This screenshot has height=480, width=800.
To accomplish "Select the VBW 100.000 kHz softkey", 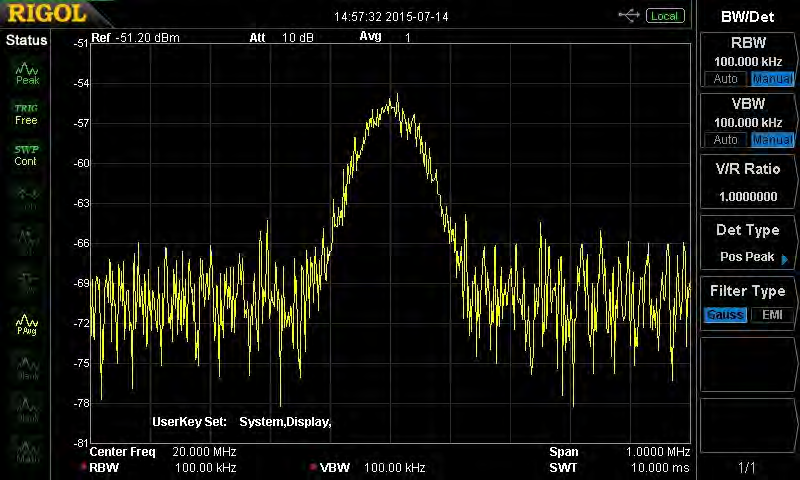I will 748,121.
